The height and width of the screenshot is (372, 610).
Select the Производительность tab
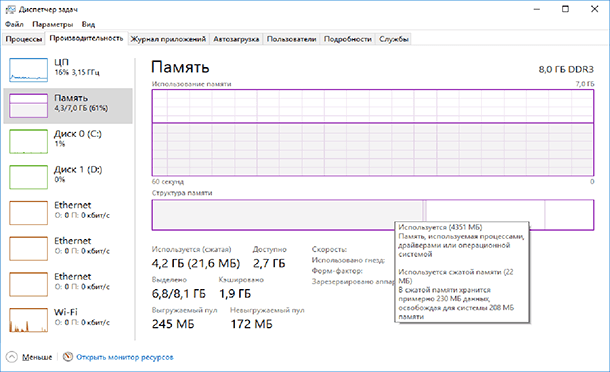point(86,38)
